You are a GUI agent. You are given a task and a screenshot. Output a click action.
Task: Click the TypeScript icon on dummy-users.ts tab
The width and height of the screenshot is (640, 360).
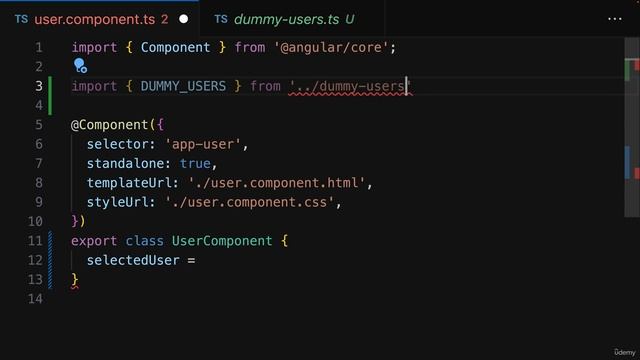tap(221, 19)
